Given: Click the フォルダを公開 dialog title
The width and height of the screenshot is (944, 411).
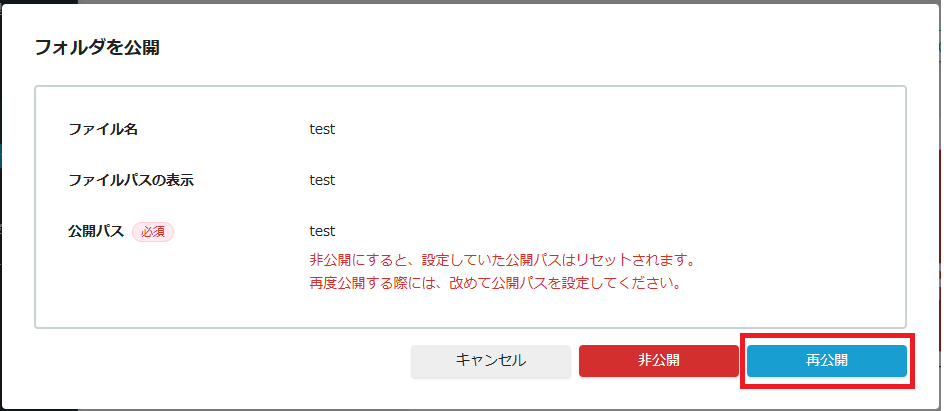Looking at the screenshot, I should coord(97,47).
